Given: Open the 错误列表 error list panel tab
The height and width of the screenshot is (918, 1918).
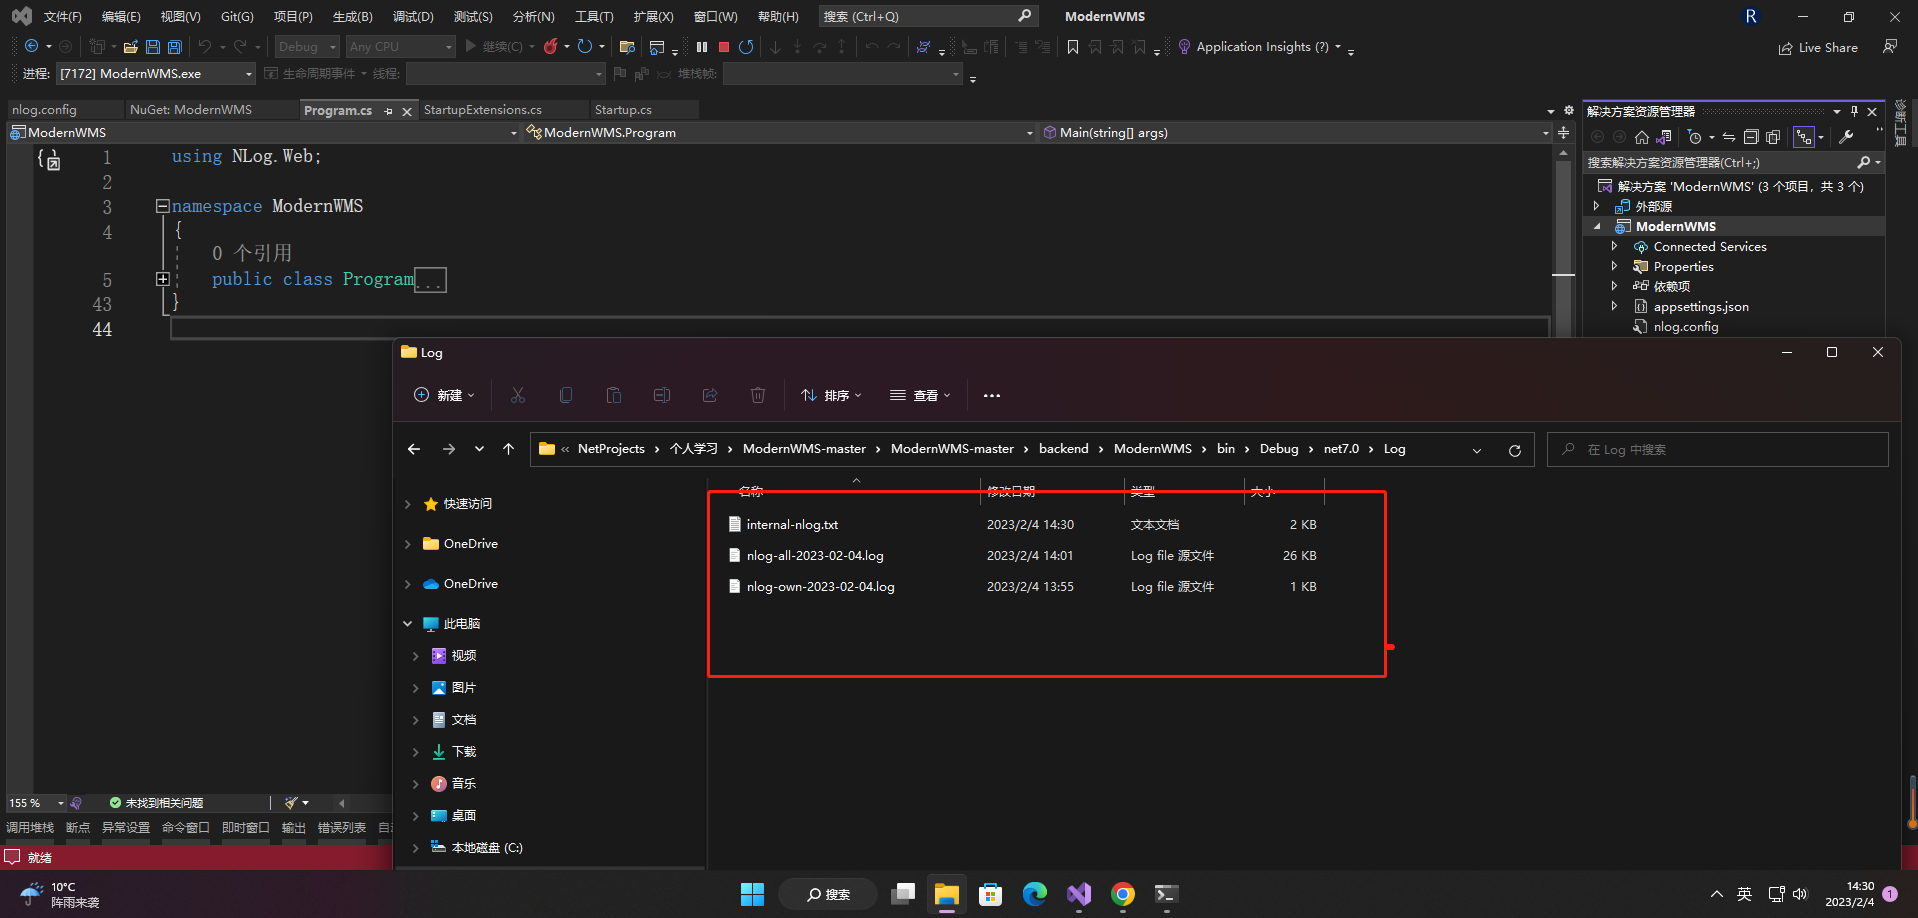Looking at the screenshot, I should click(341, 828).
